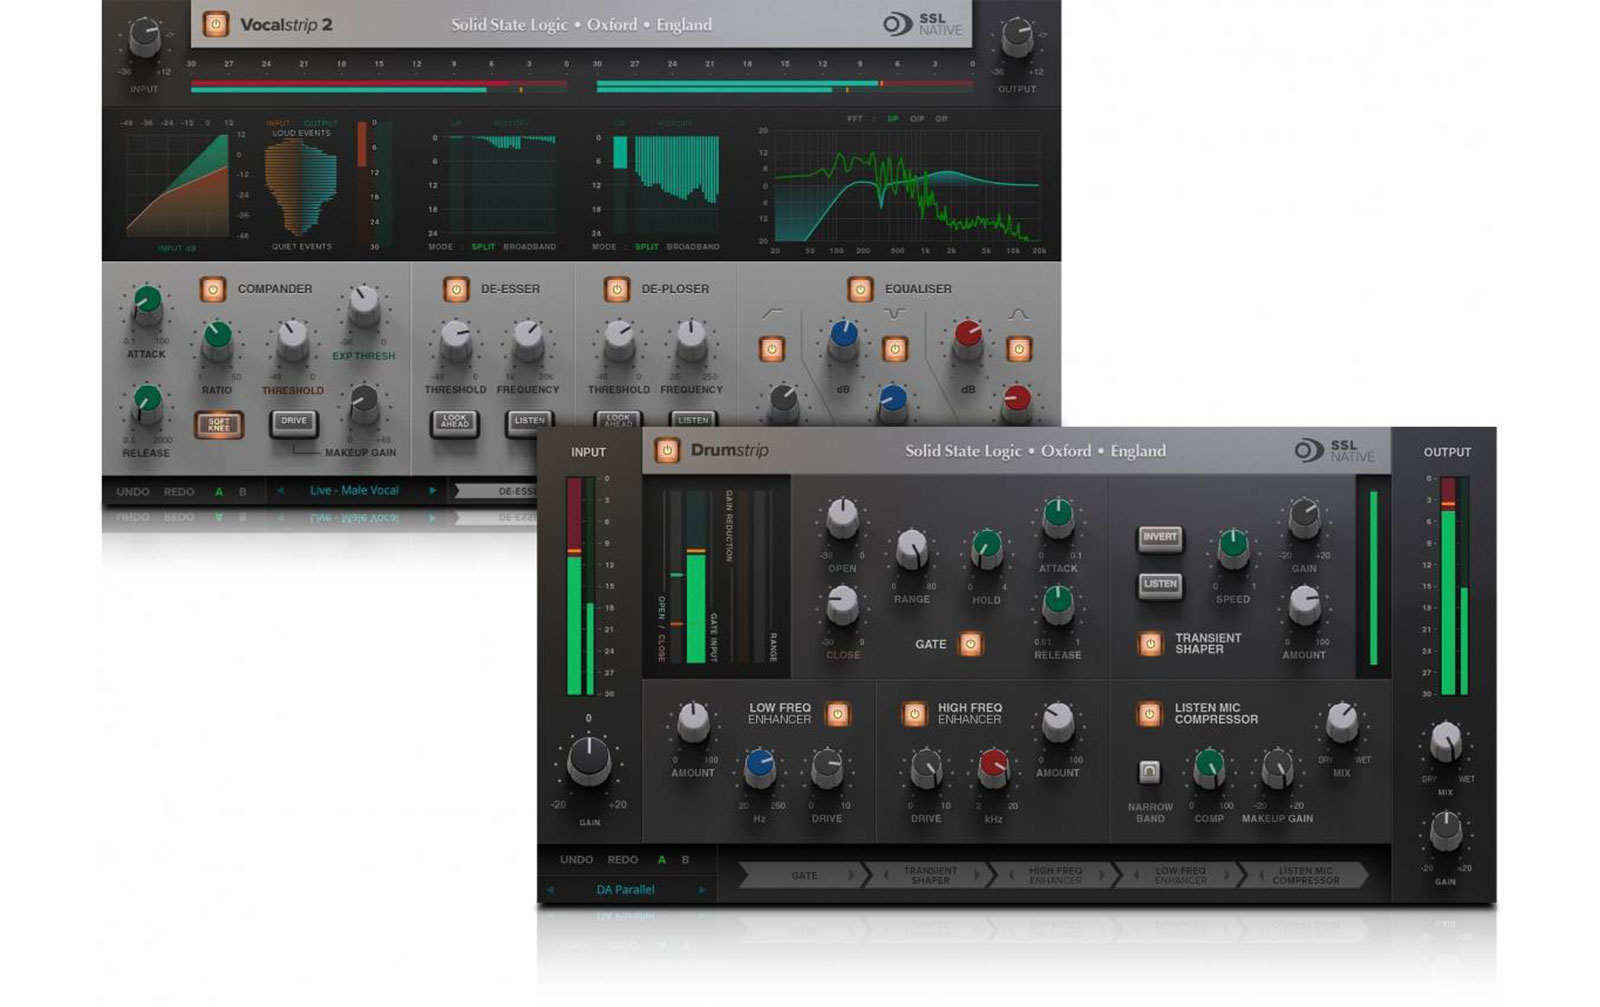Click the Low Freq Enhancer Hz knob
Viewport: 1600px width, 1007px height.
tap(759, 768)
